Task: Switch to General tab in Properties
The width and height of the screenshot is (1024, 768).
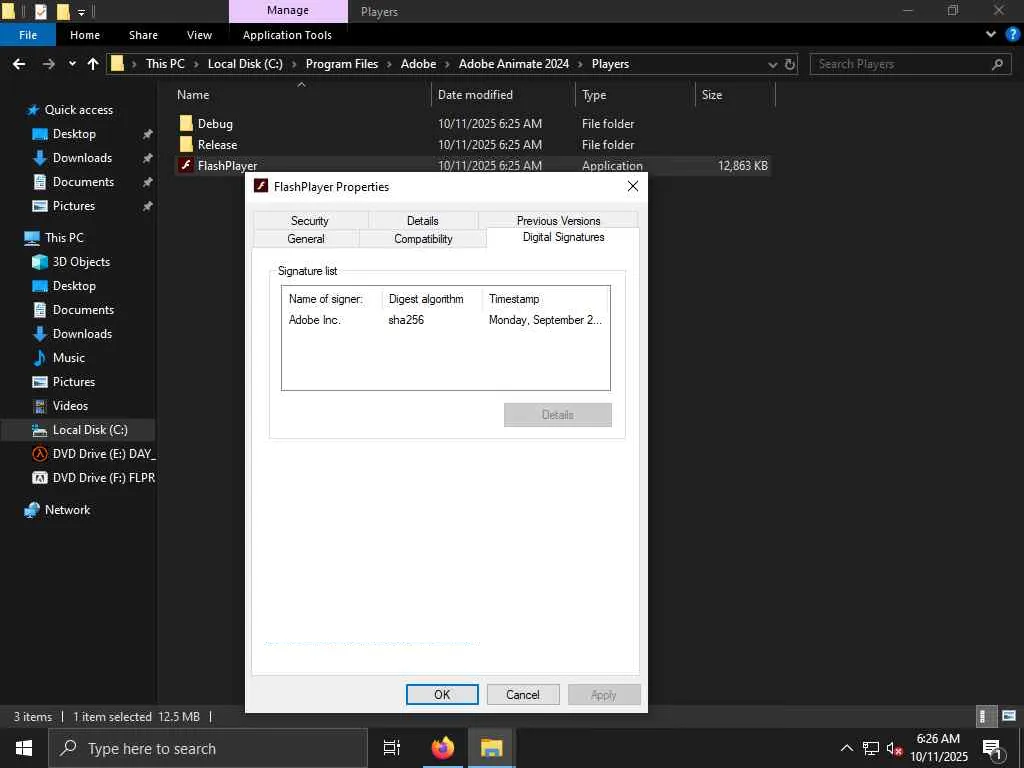Action: click(x=306, y=239)
